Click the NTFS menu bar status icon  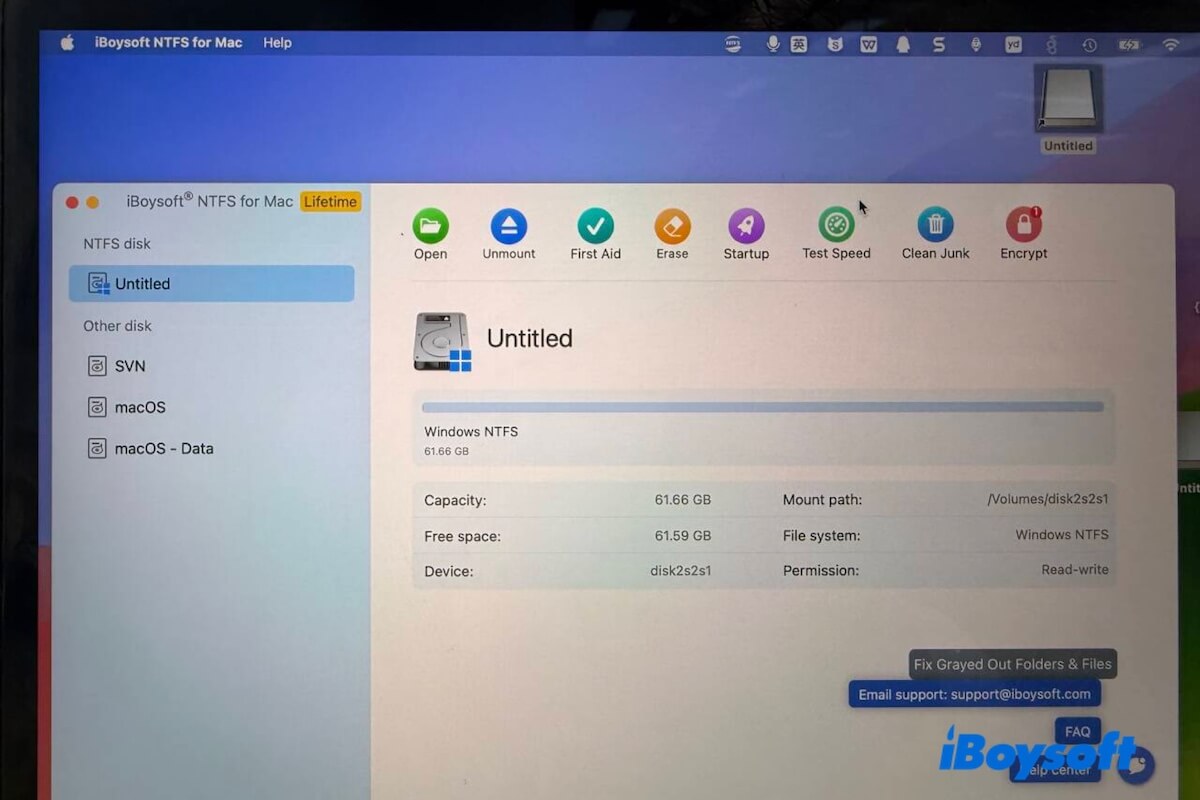[734, 44]
